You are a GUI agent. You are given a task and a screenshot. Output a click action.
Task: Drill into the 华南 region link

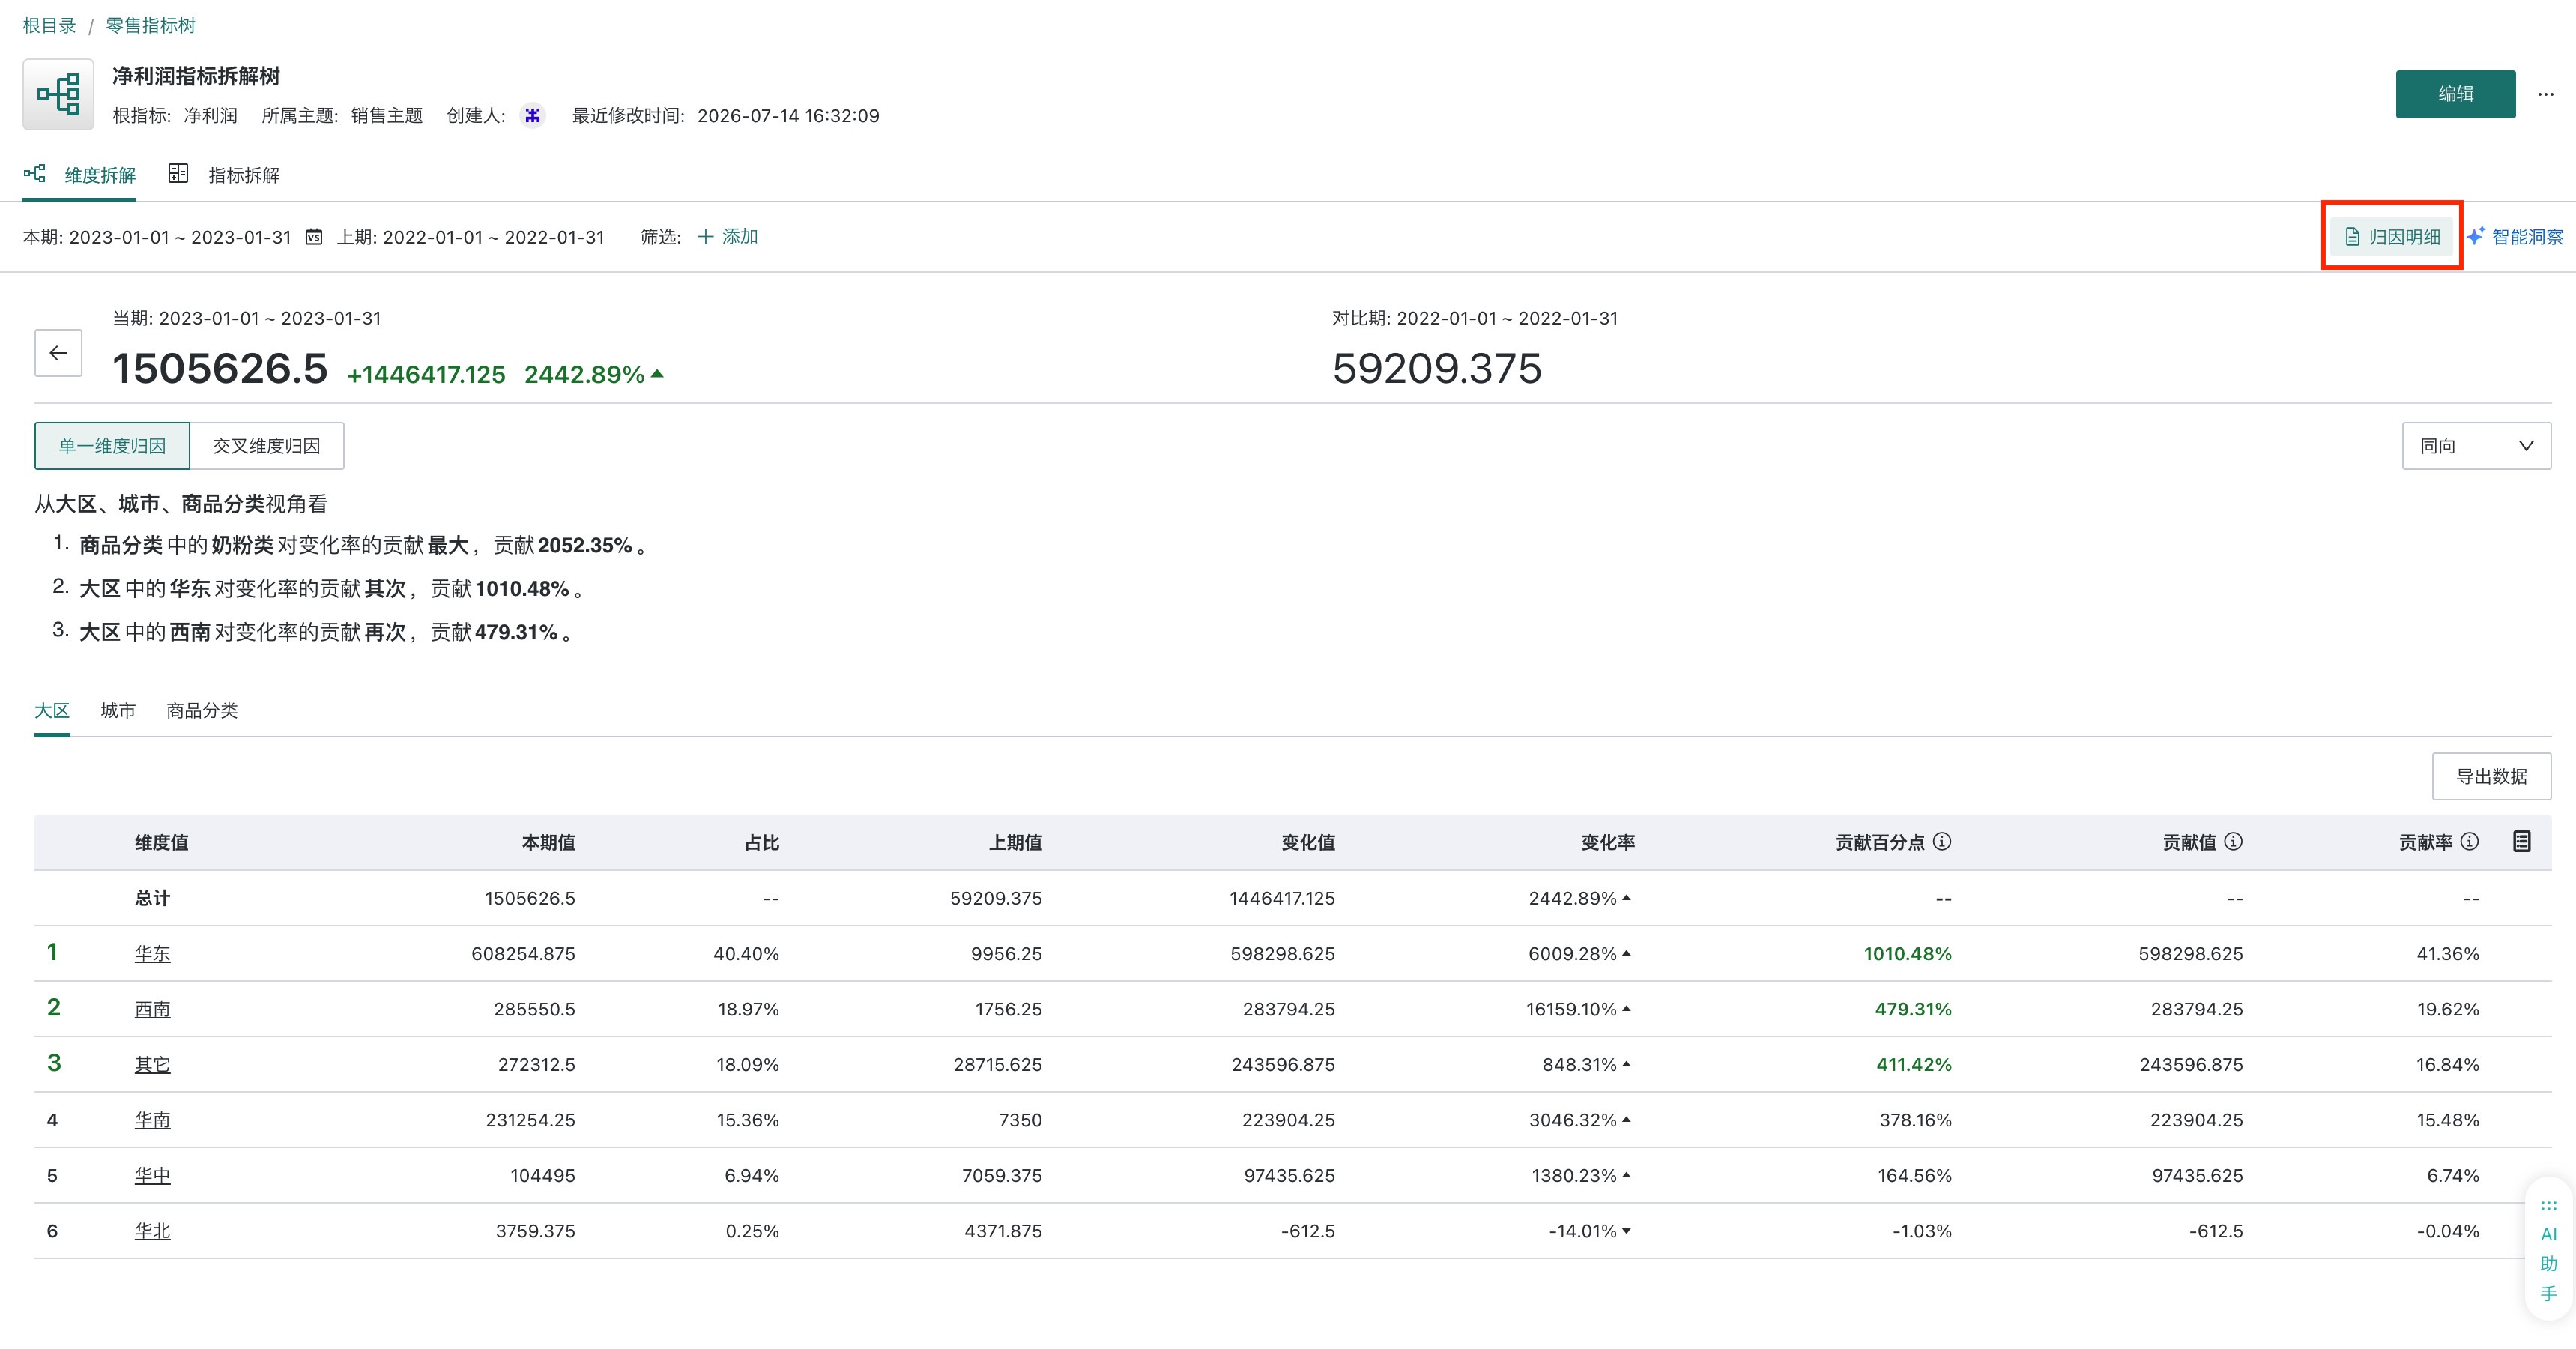[152, 1121]
